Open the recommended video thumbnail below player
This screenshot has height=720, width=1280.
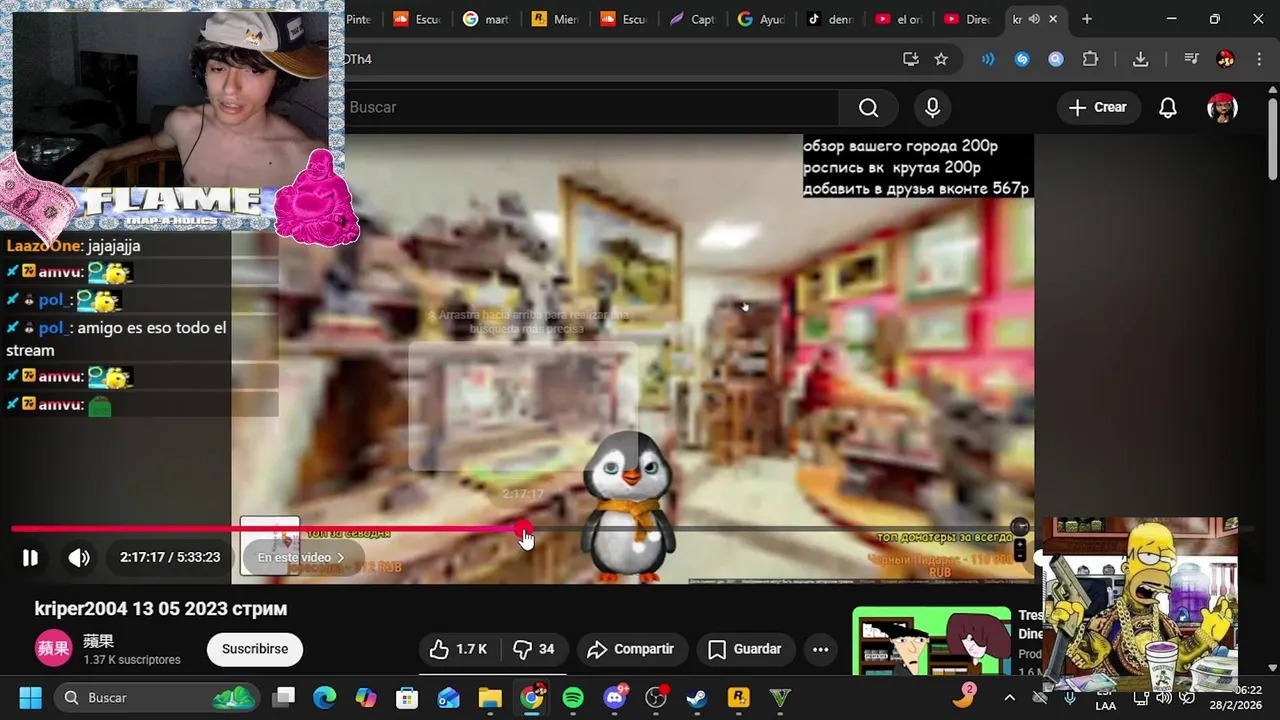click(931, 641)
